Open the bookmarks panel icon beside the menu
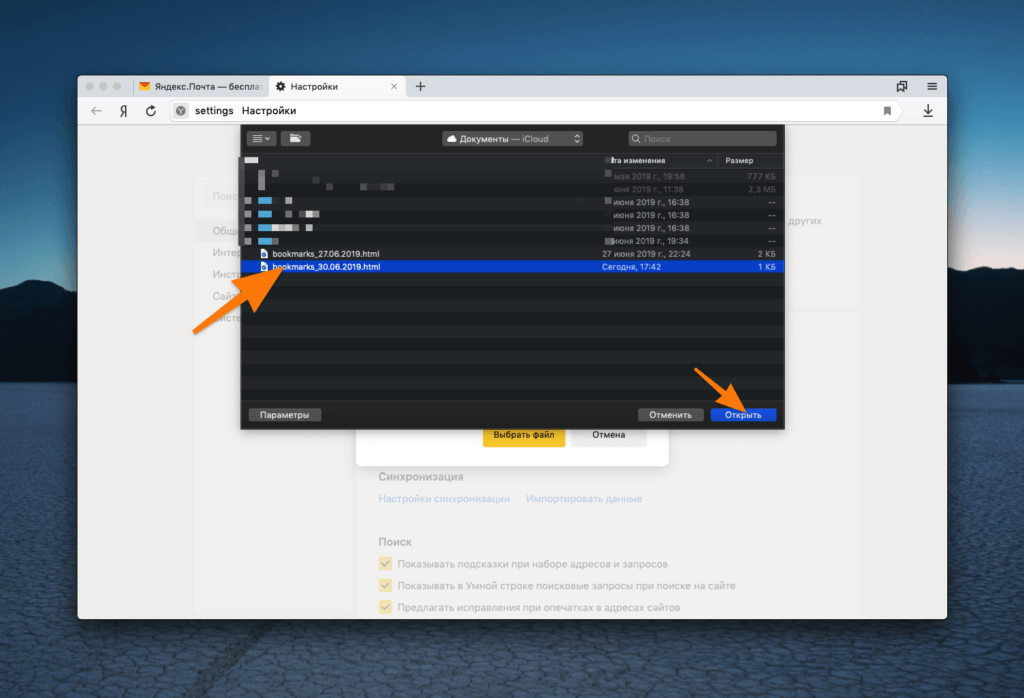The image size is (1024, 698). click(902, 86)
